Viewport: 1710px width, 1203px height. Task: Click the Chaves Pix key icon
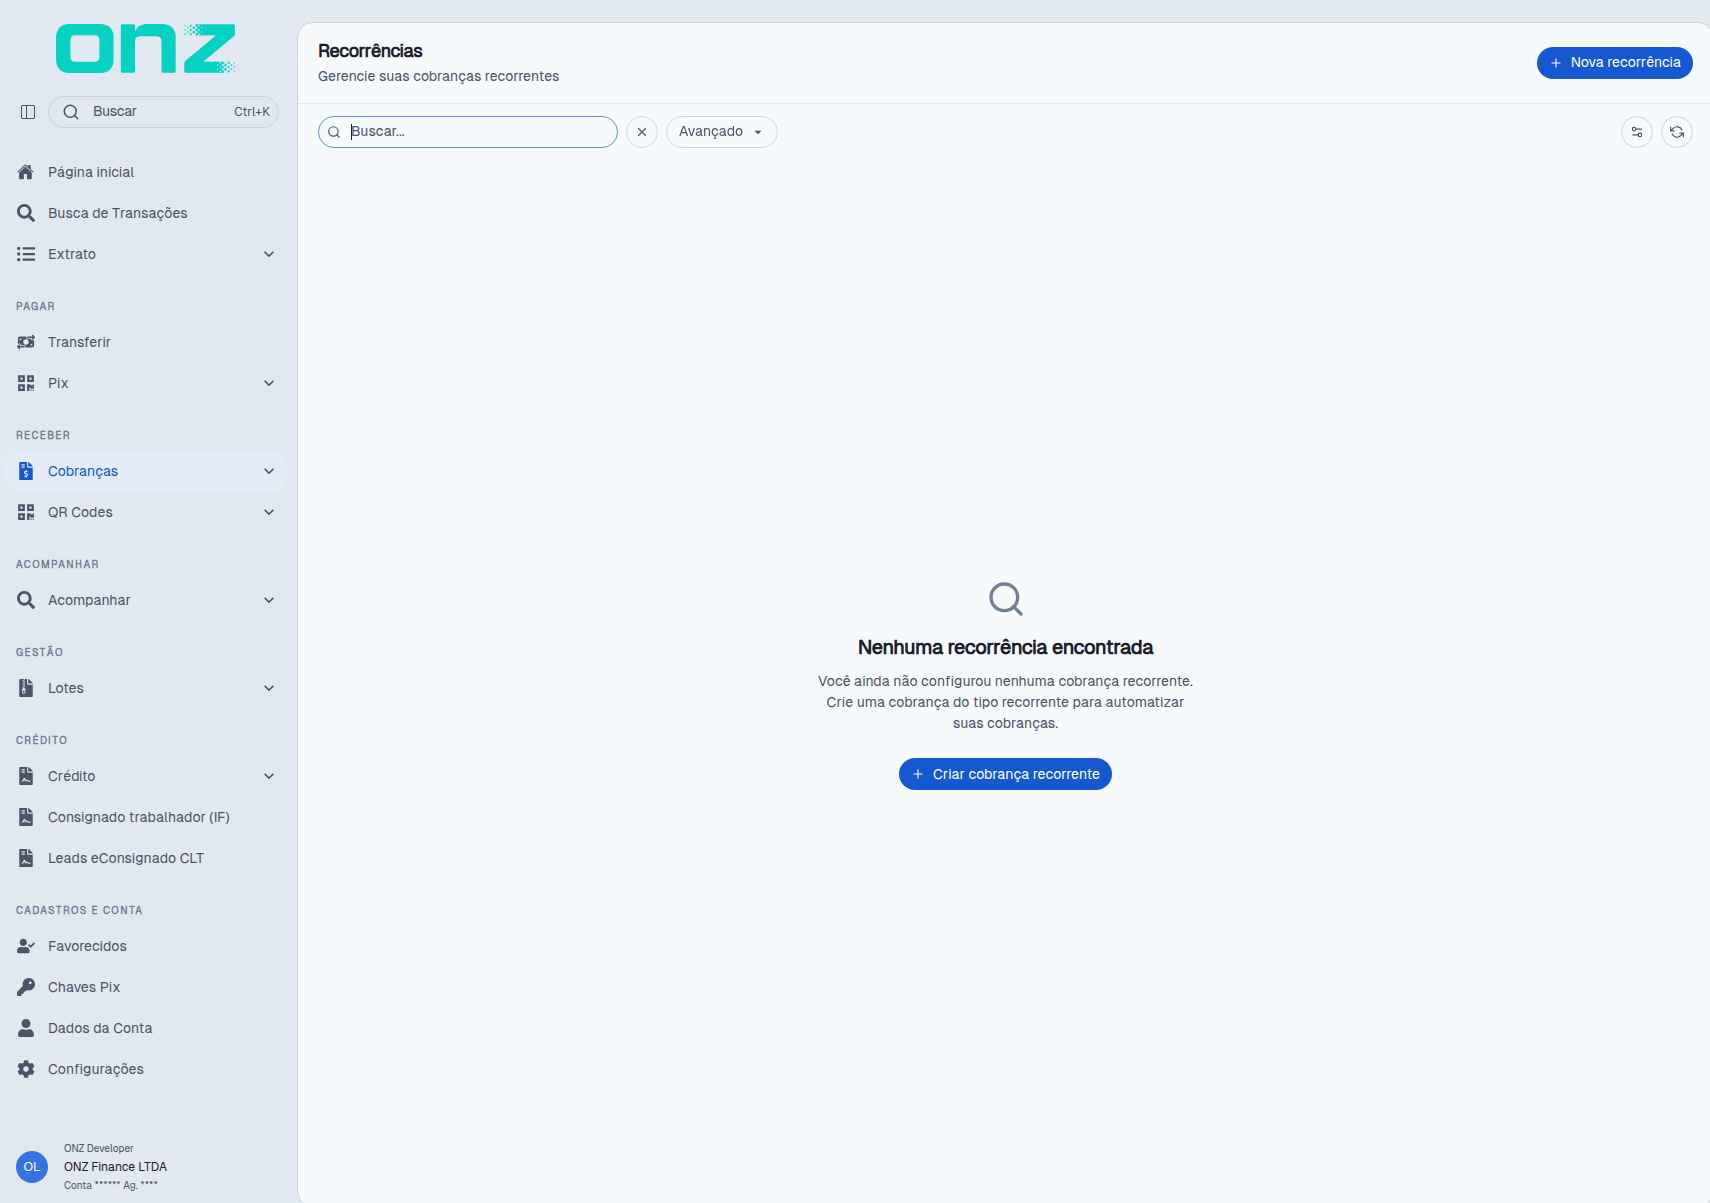tap(26, 987)
